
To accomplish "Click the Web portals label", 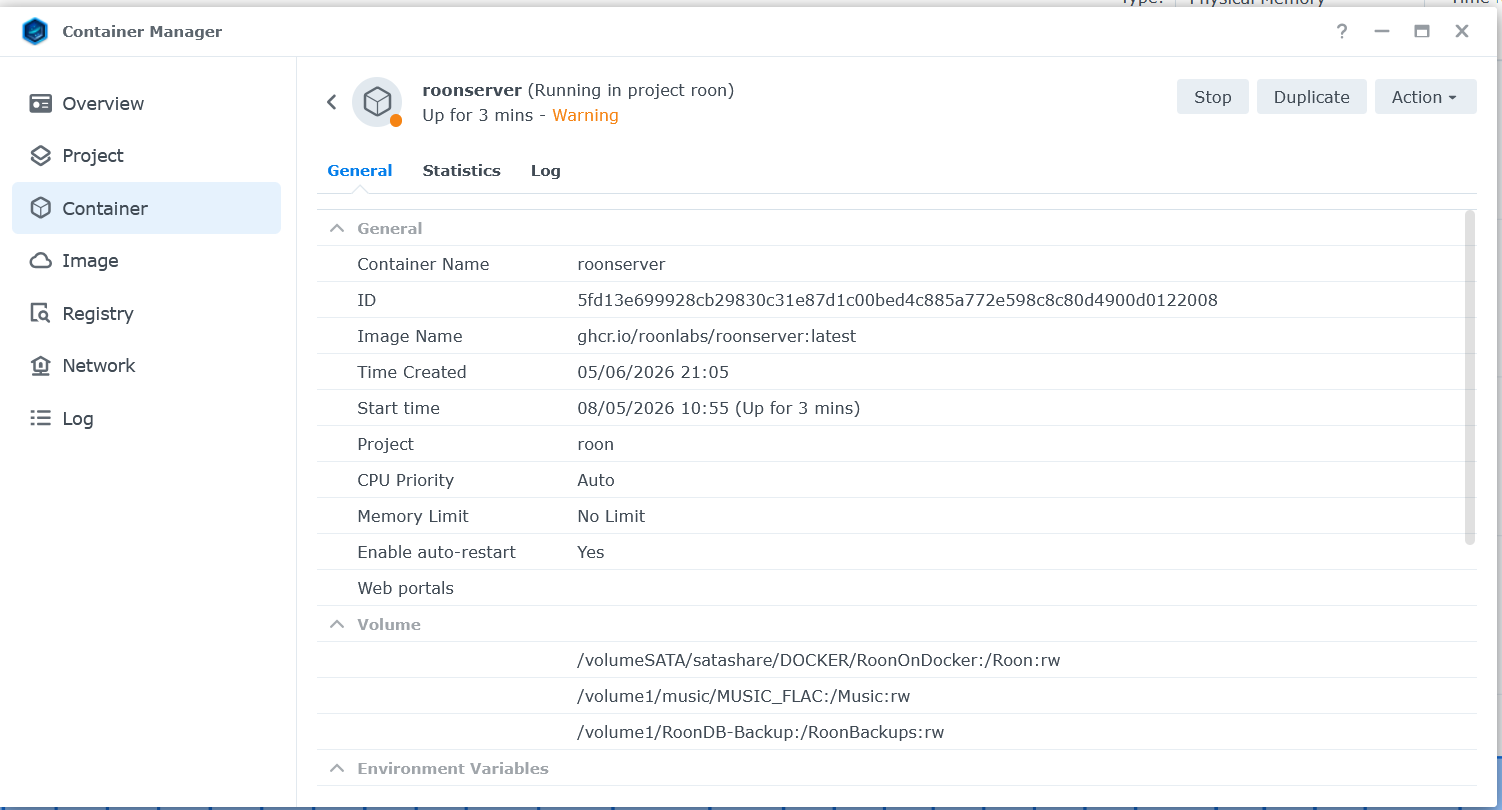I will pyautogui.click(x=405, y=588).
